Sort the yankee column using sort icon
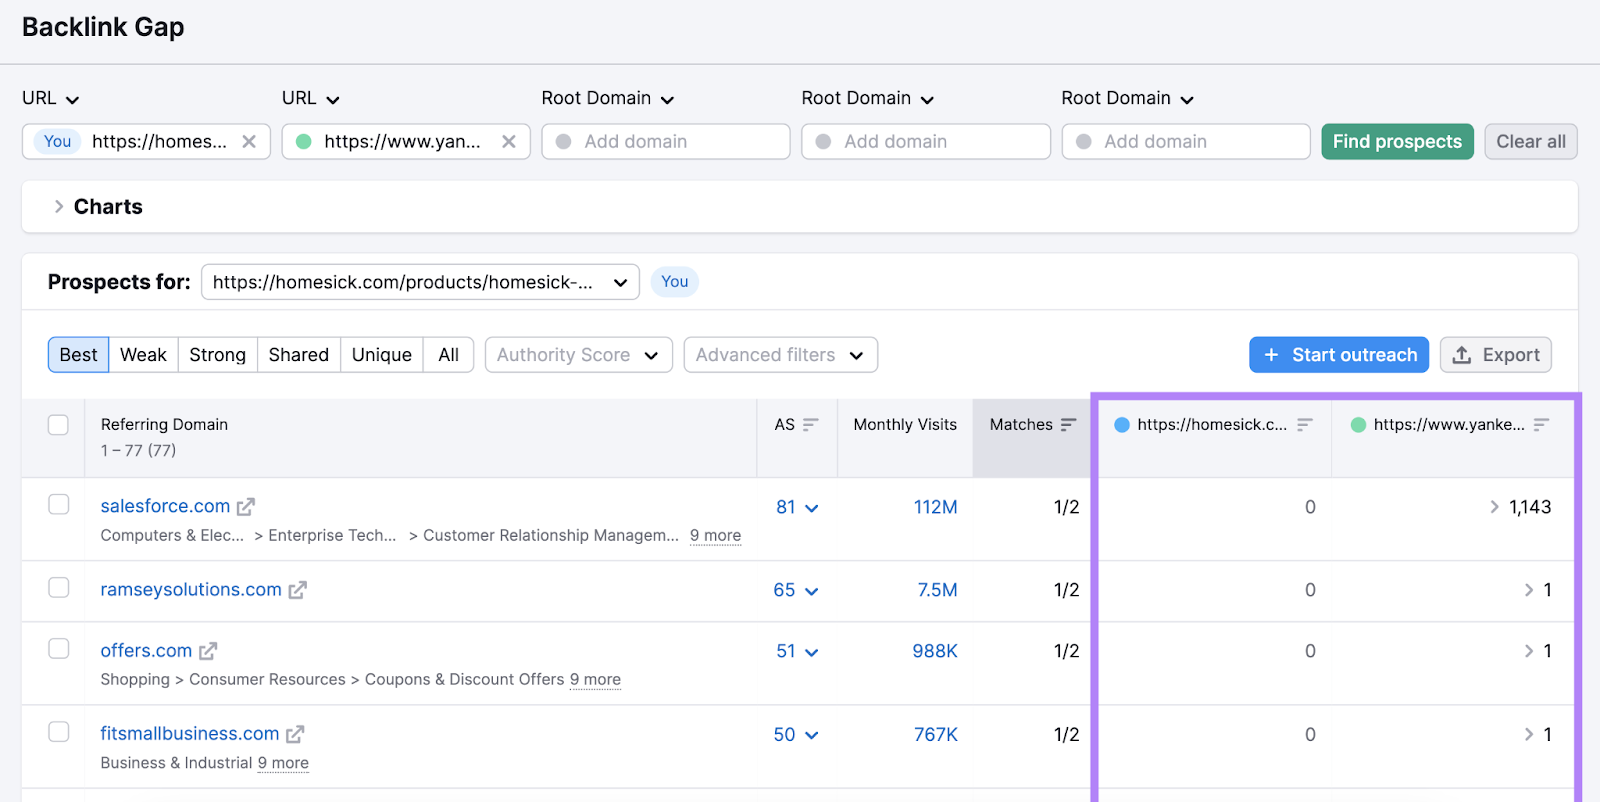The height and width of the screenshot is (802, 1600). pos(1541,425)
